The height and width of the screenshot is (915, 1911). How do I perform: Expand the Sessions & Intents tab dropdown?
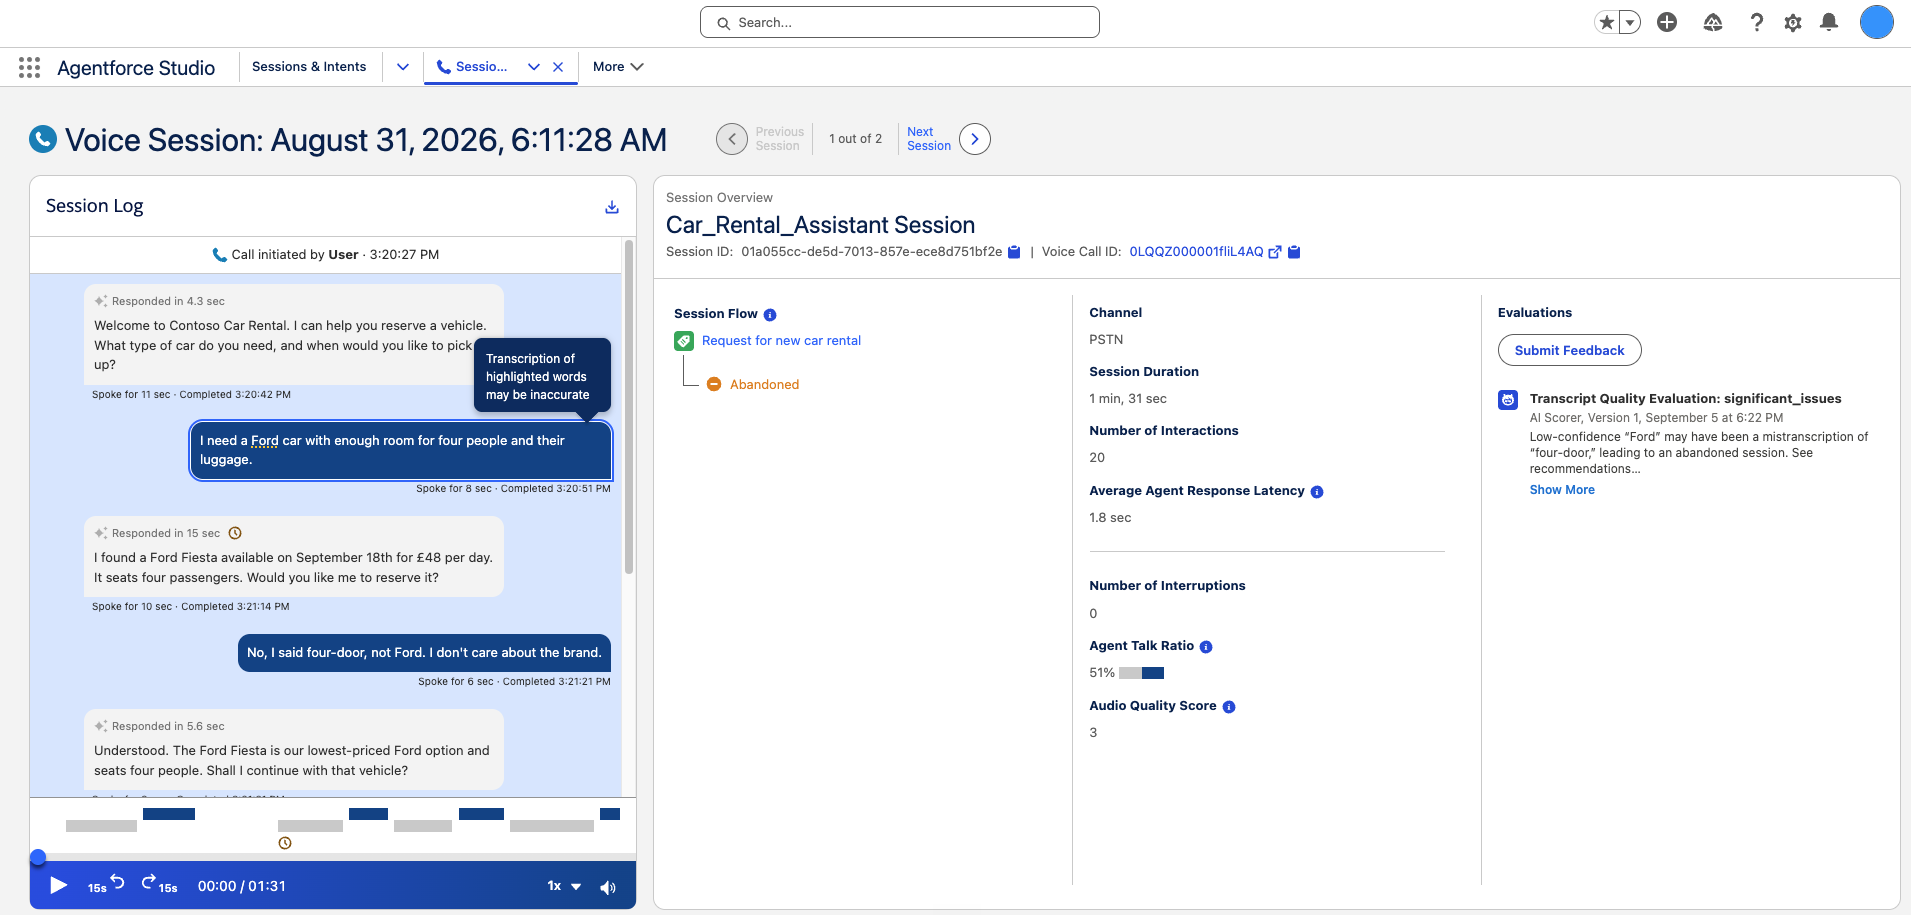pyautogui.click(x=403, y=67)
